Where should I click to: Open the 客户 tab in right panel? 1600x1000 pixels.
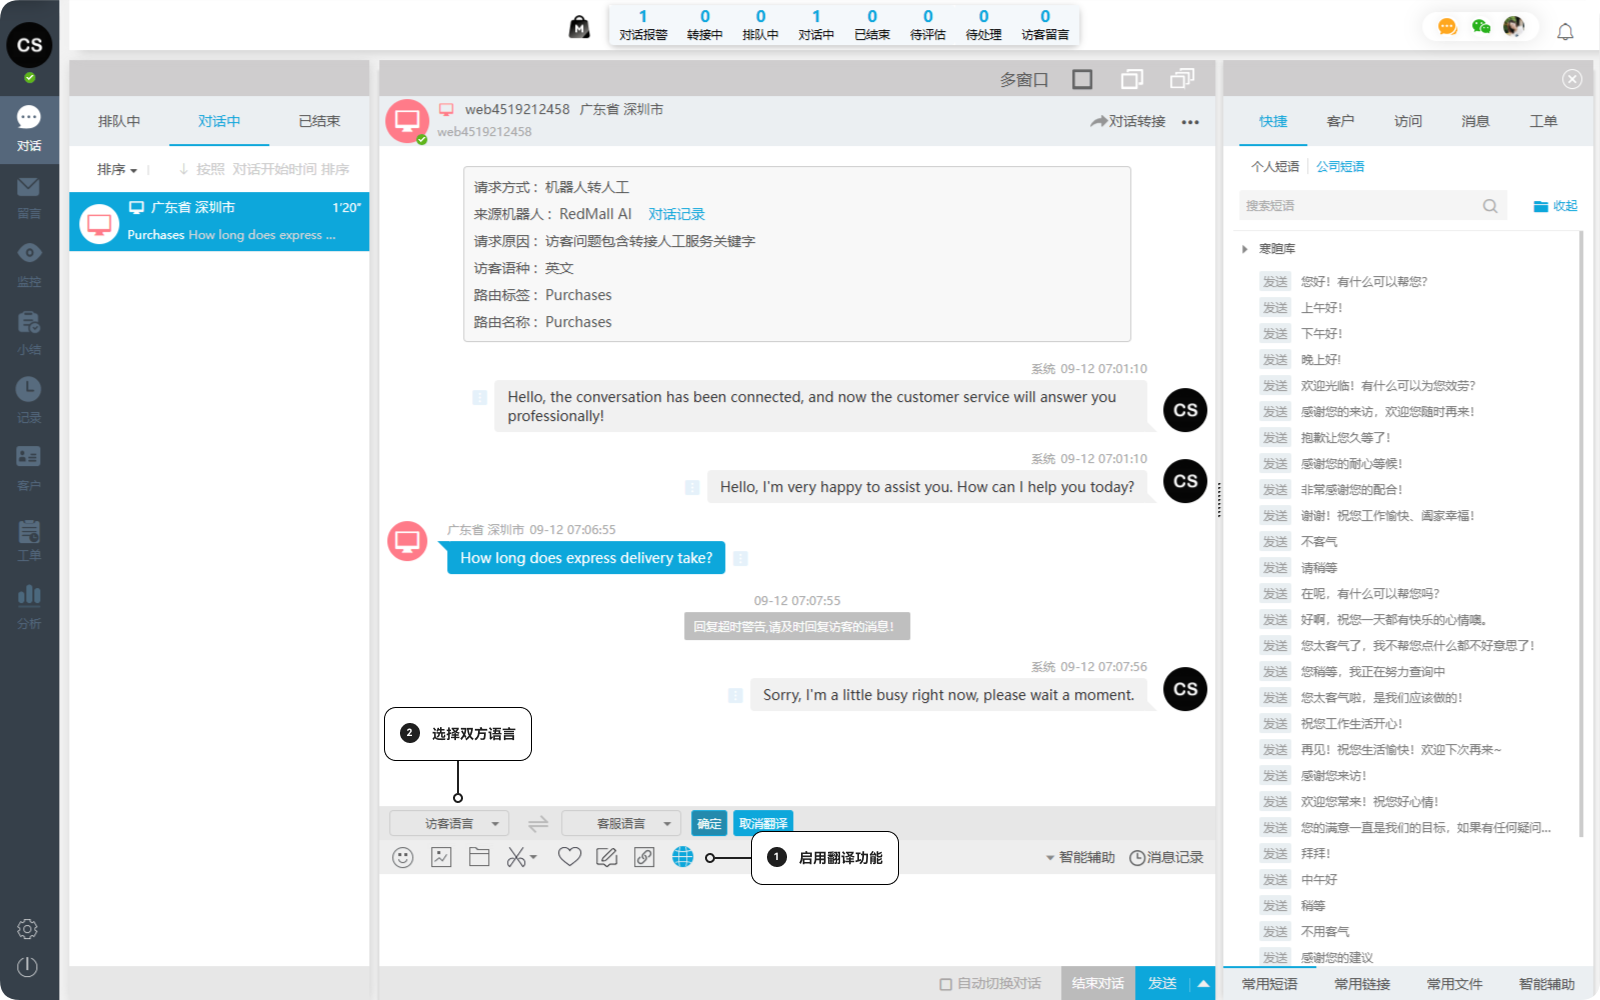click(x=1340, y=121)
